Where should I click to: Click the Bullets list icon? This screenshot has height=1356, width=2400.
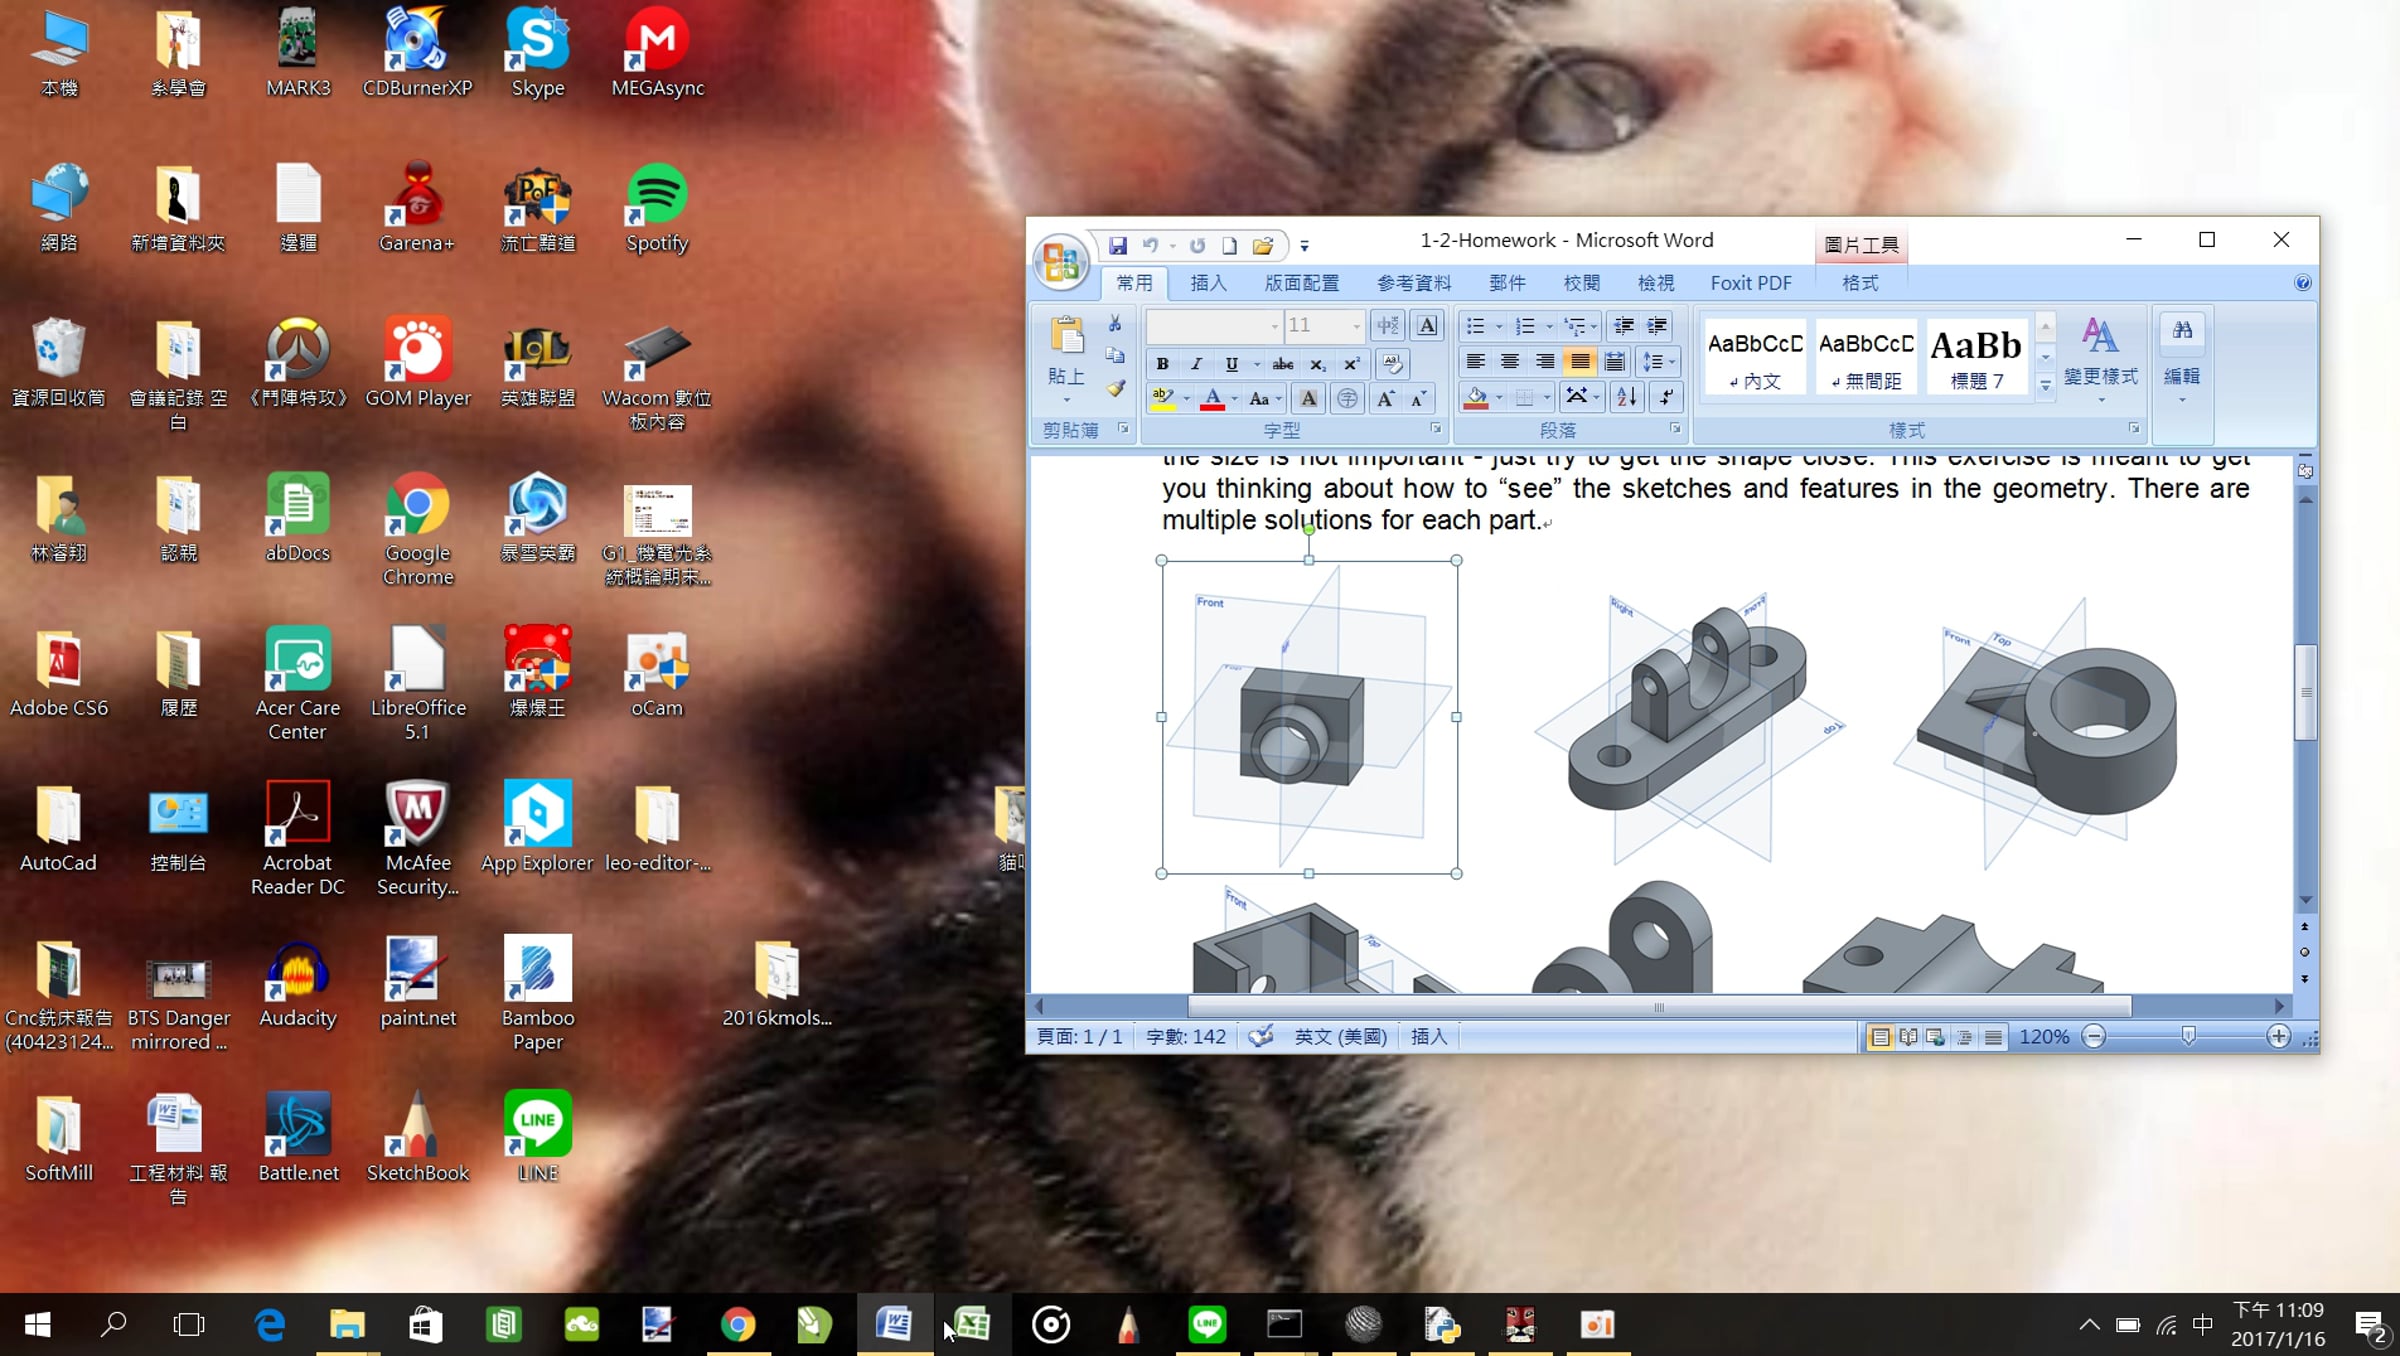(x=1476, y=326)
